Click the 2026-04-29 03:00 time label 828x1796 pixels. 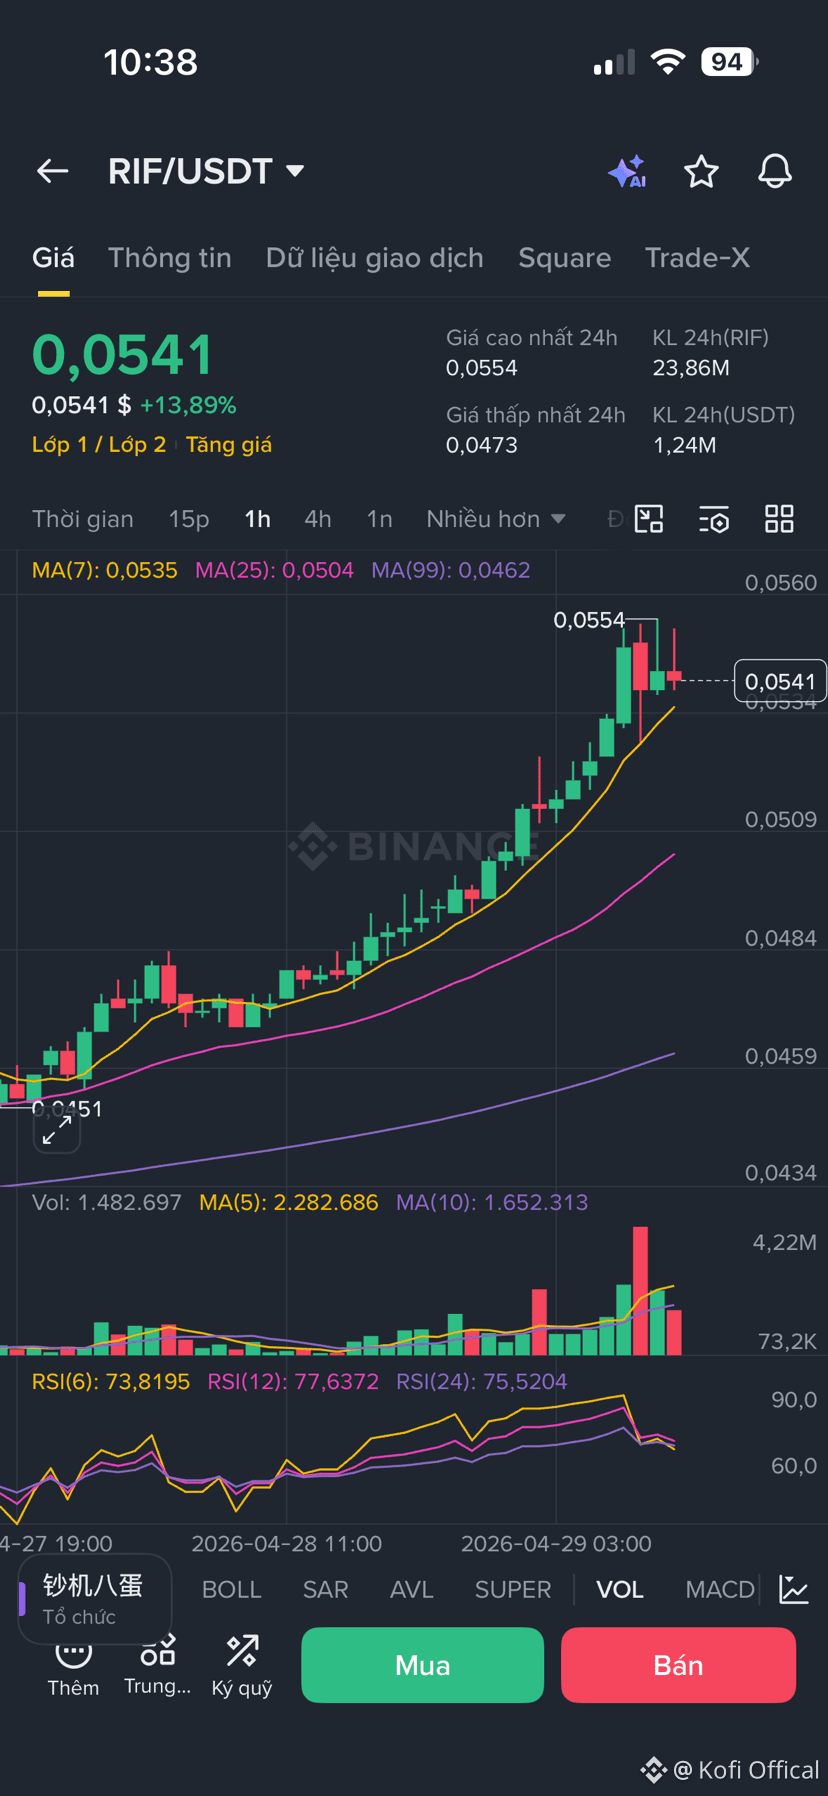click(556, 1544)
